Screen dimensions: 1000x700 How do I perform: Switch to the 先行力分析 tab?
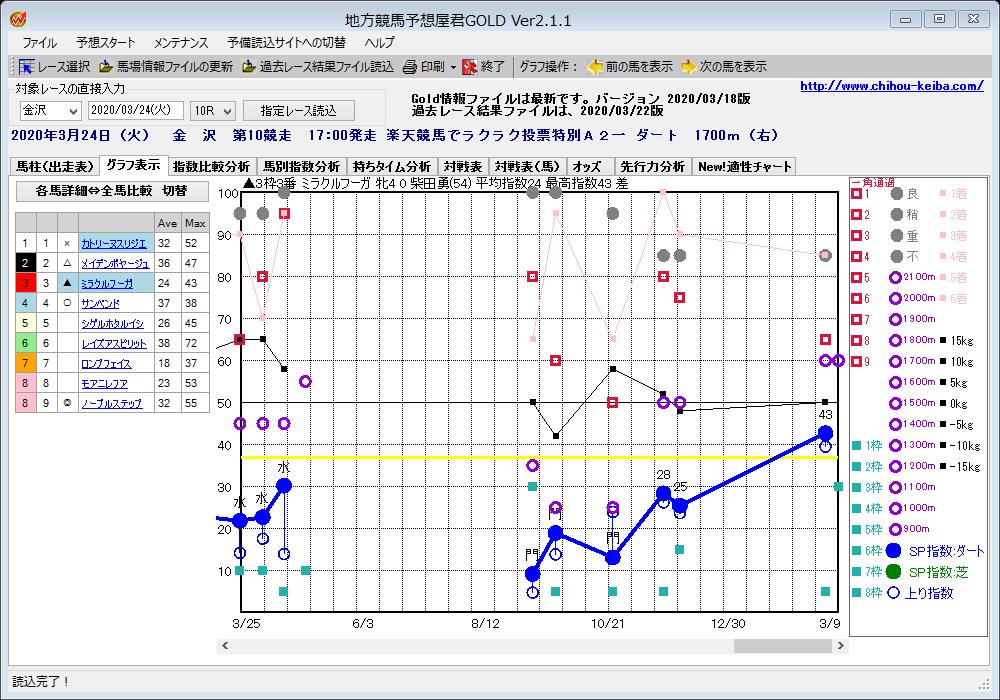pos(652,166)
